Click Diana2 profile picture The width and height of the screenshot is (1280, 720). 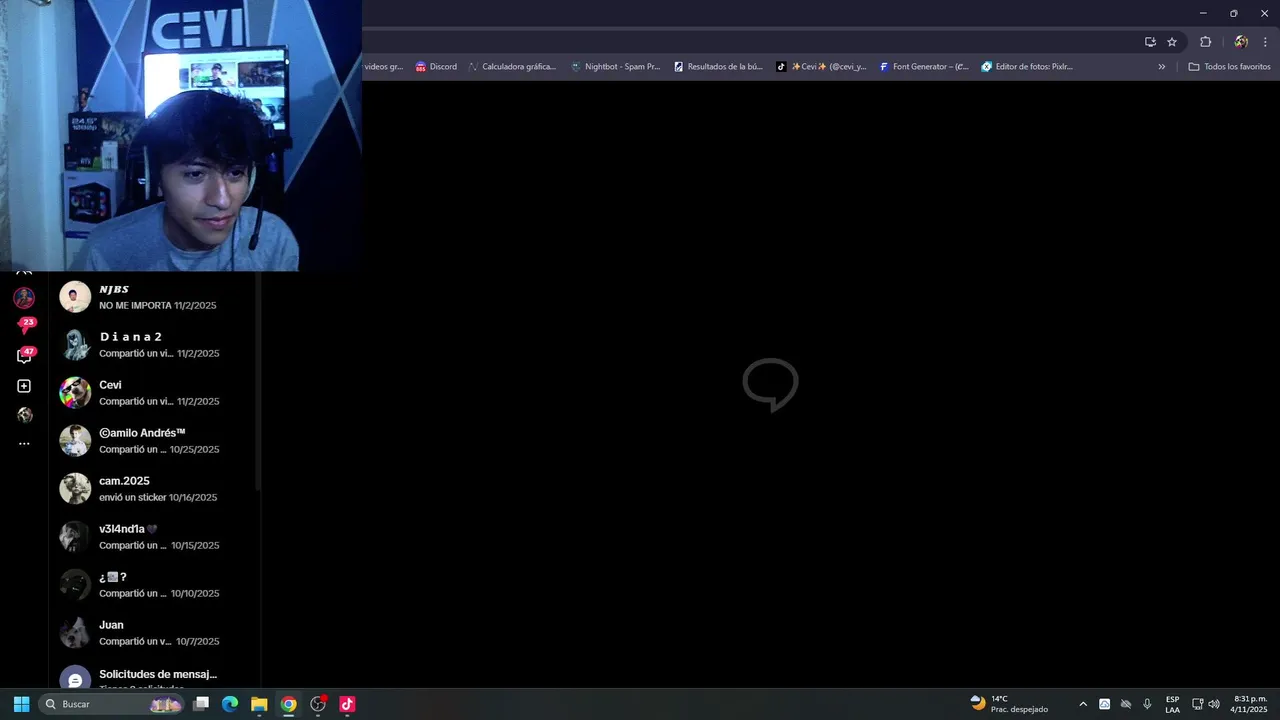[75, 345]
